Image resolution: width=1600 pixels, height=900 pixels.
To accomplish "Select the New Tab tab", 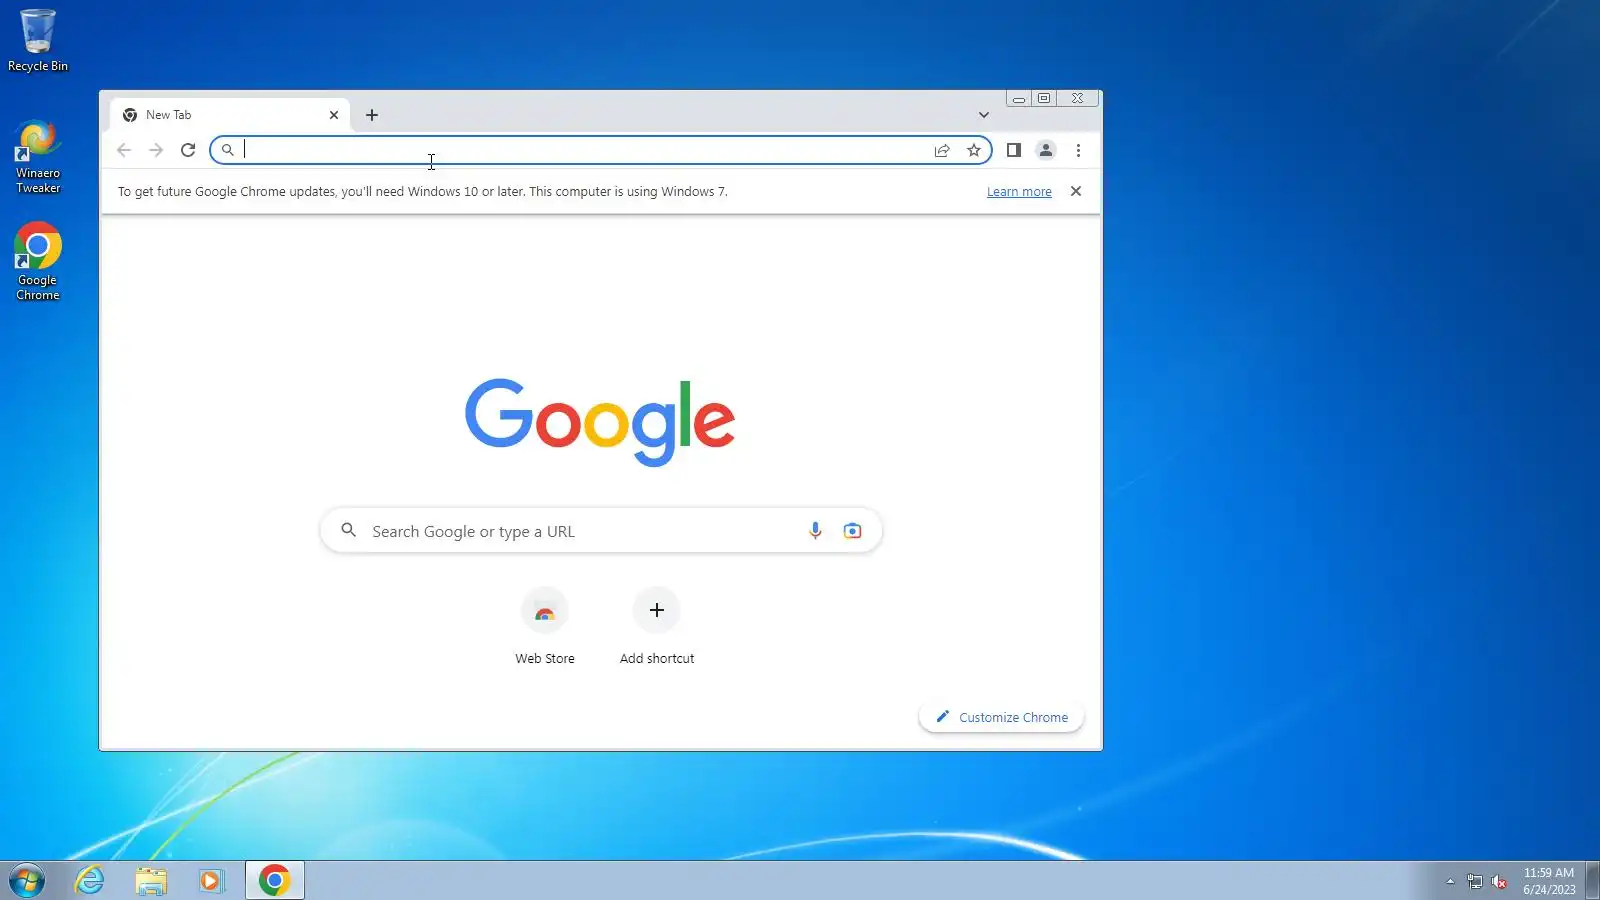I will pos(230,115).
